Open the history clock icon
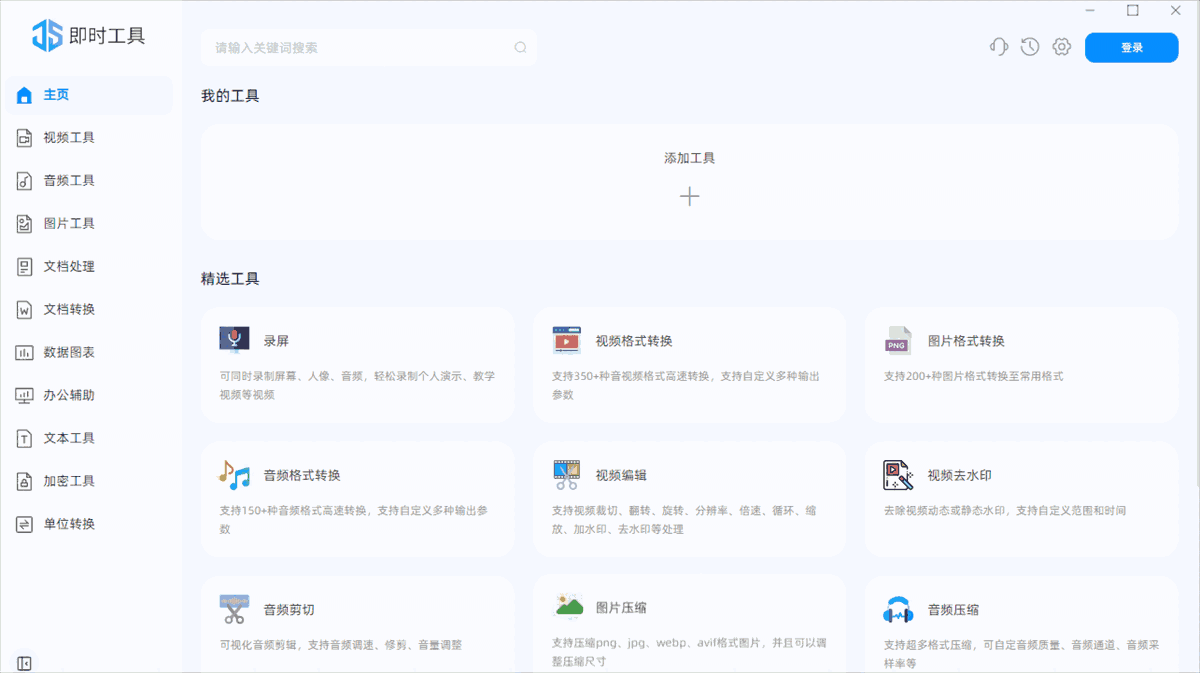 [1029, 46]
